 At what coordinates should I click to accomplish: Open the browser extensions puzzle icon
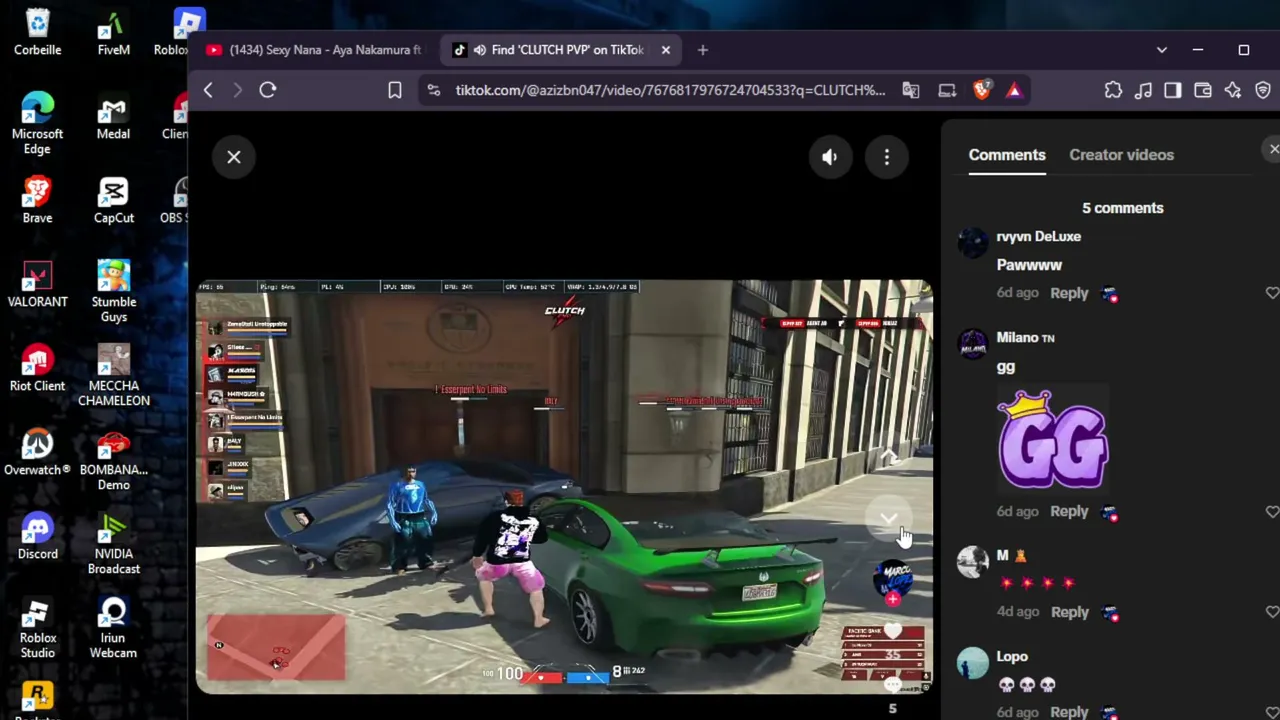(x=1113, y=90)
